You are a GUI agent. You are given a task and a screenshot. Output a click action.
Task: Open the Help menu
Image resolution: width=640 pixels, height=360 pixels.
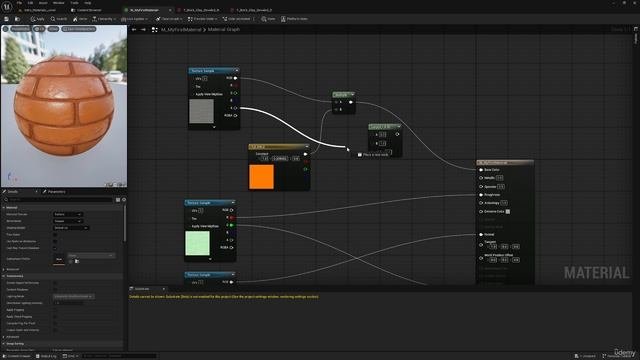(x=87, y=3)
